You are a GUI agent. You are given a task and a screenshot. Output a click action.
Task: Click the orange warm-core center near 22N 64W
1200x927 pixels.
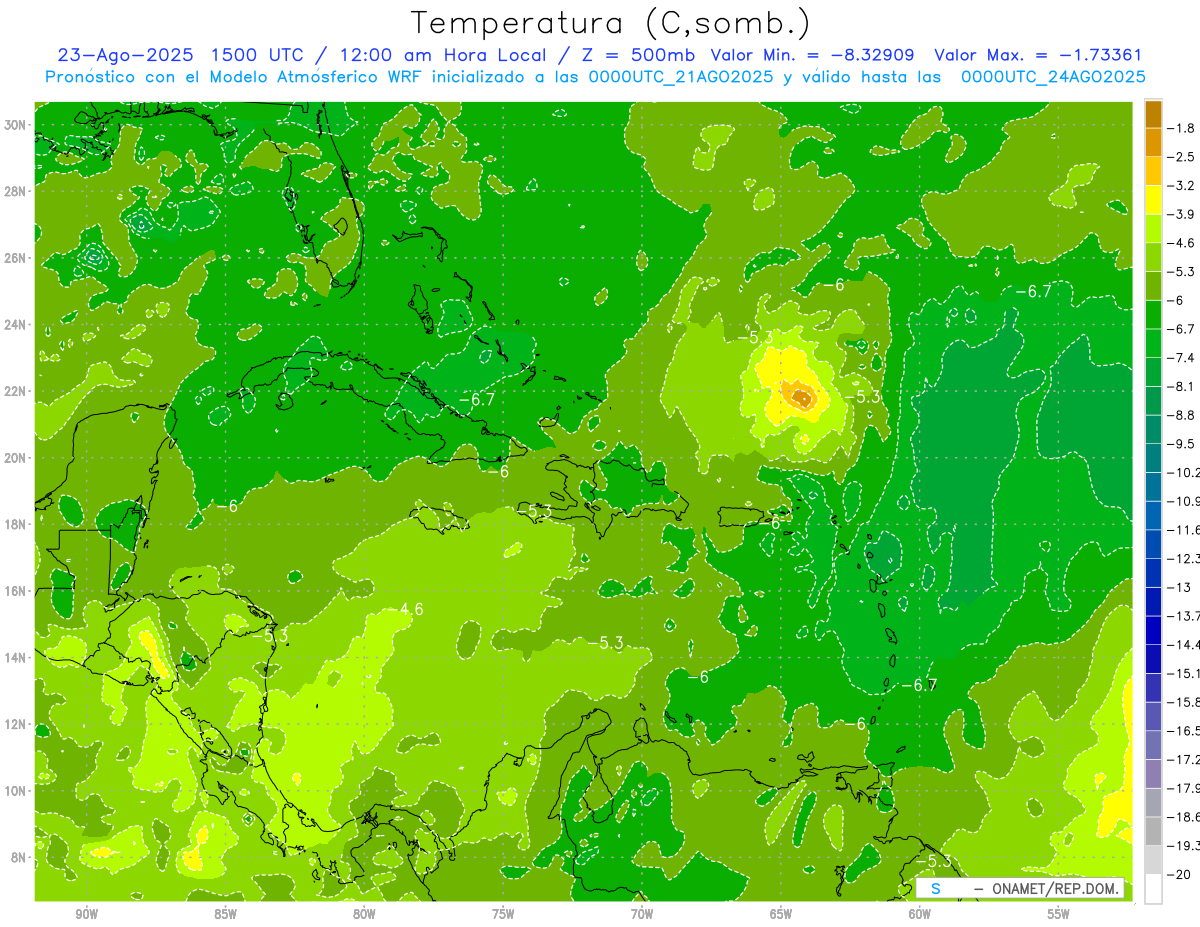coord(803,397)
